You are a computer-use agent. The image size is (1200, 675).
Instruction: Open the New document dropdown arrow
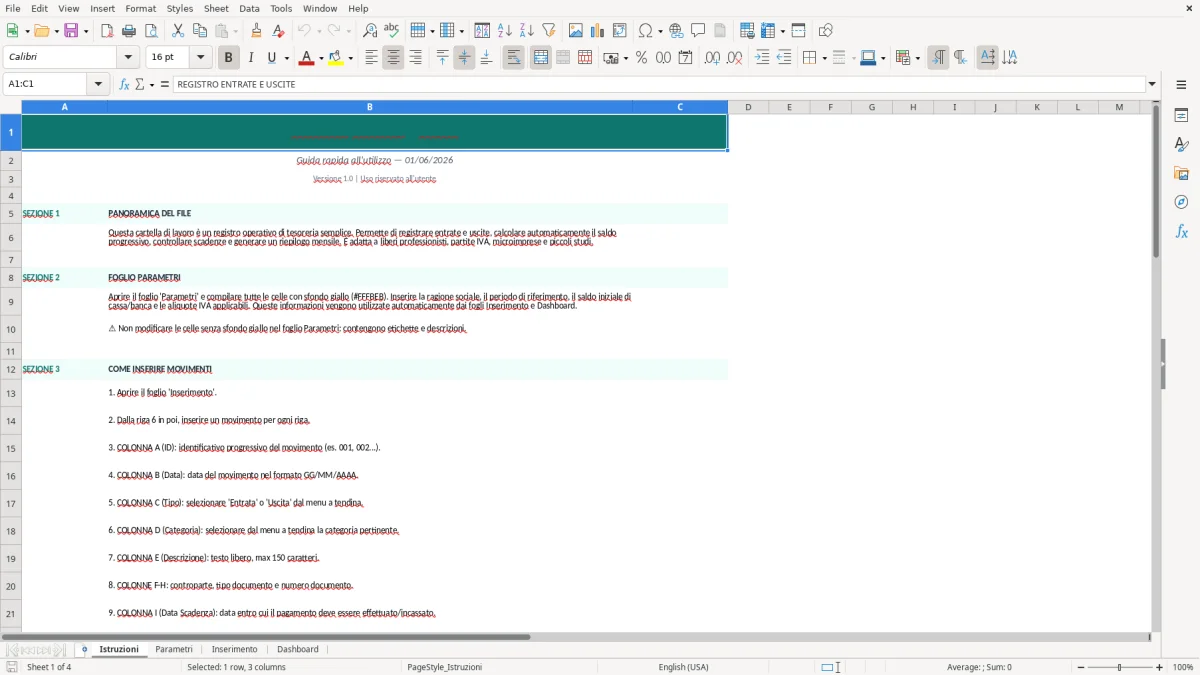[26, 31]
